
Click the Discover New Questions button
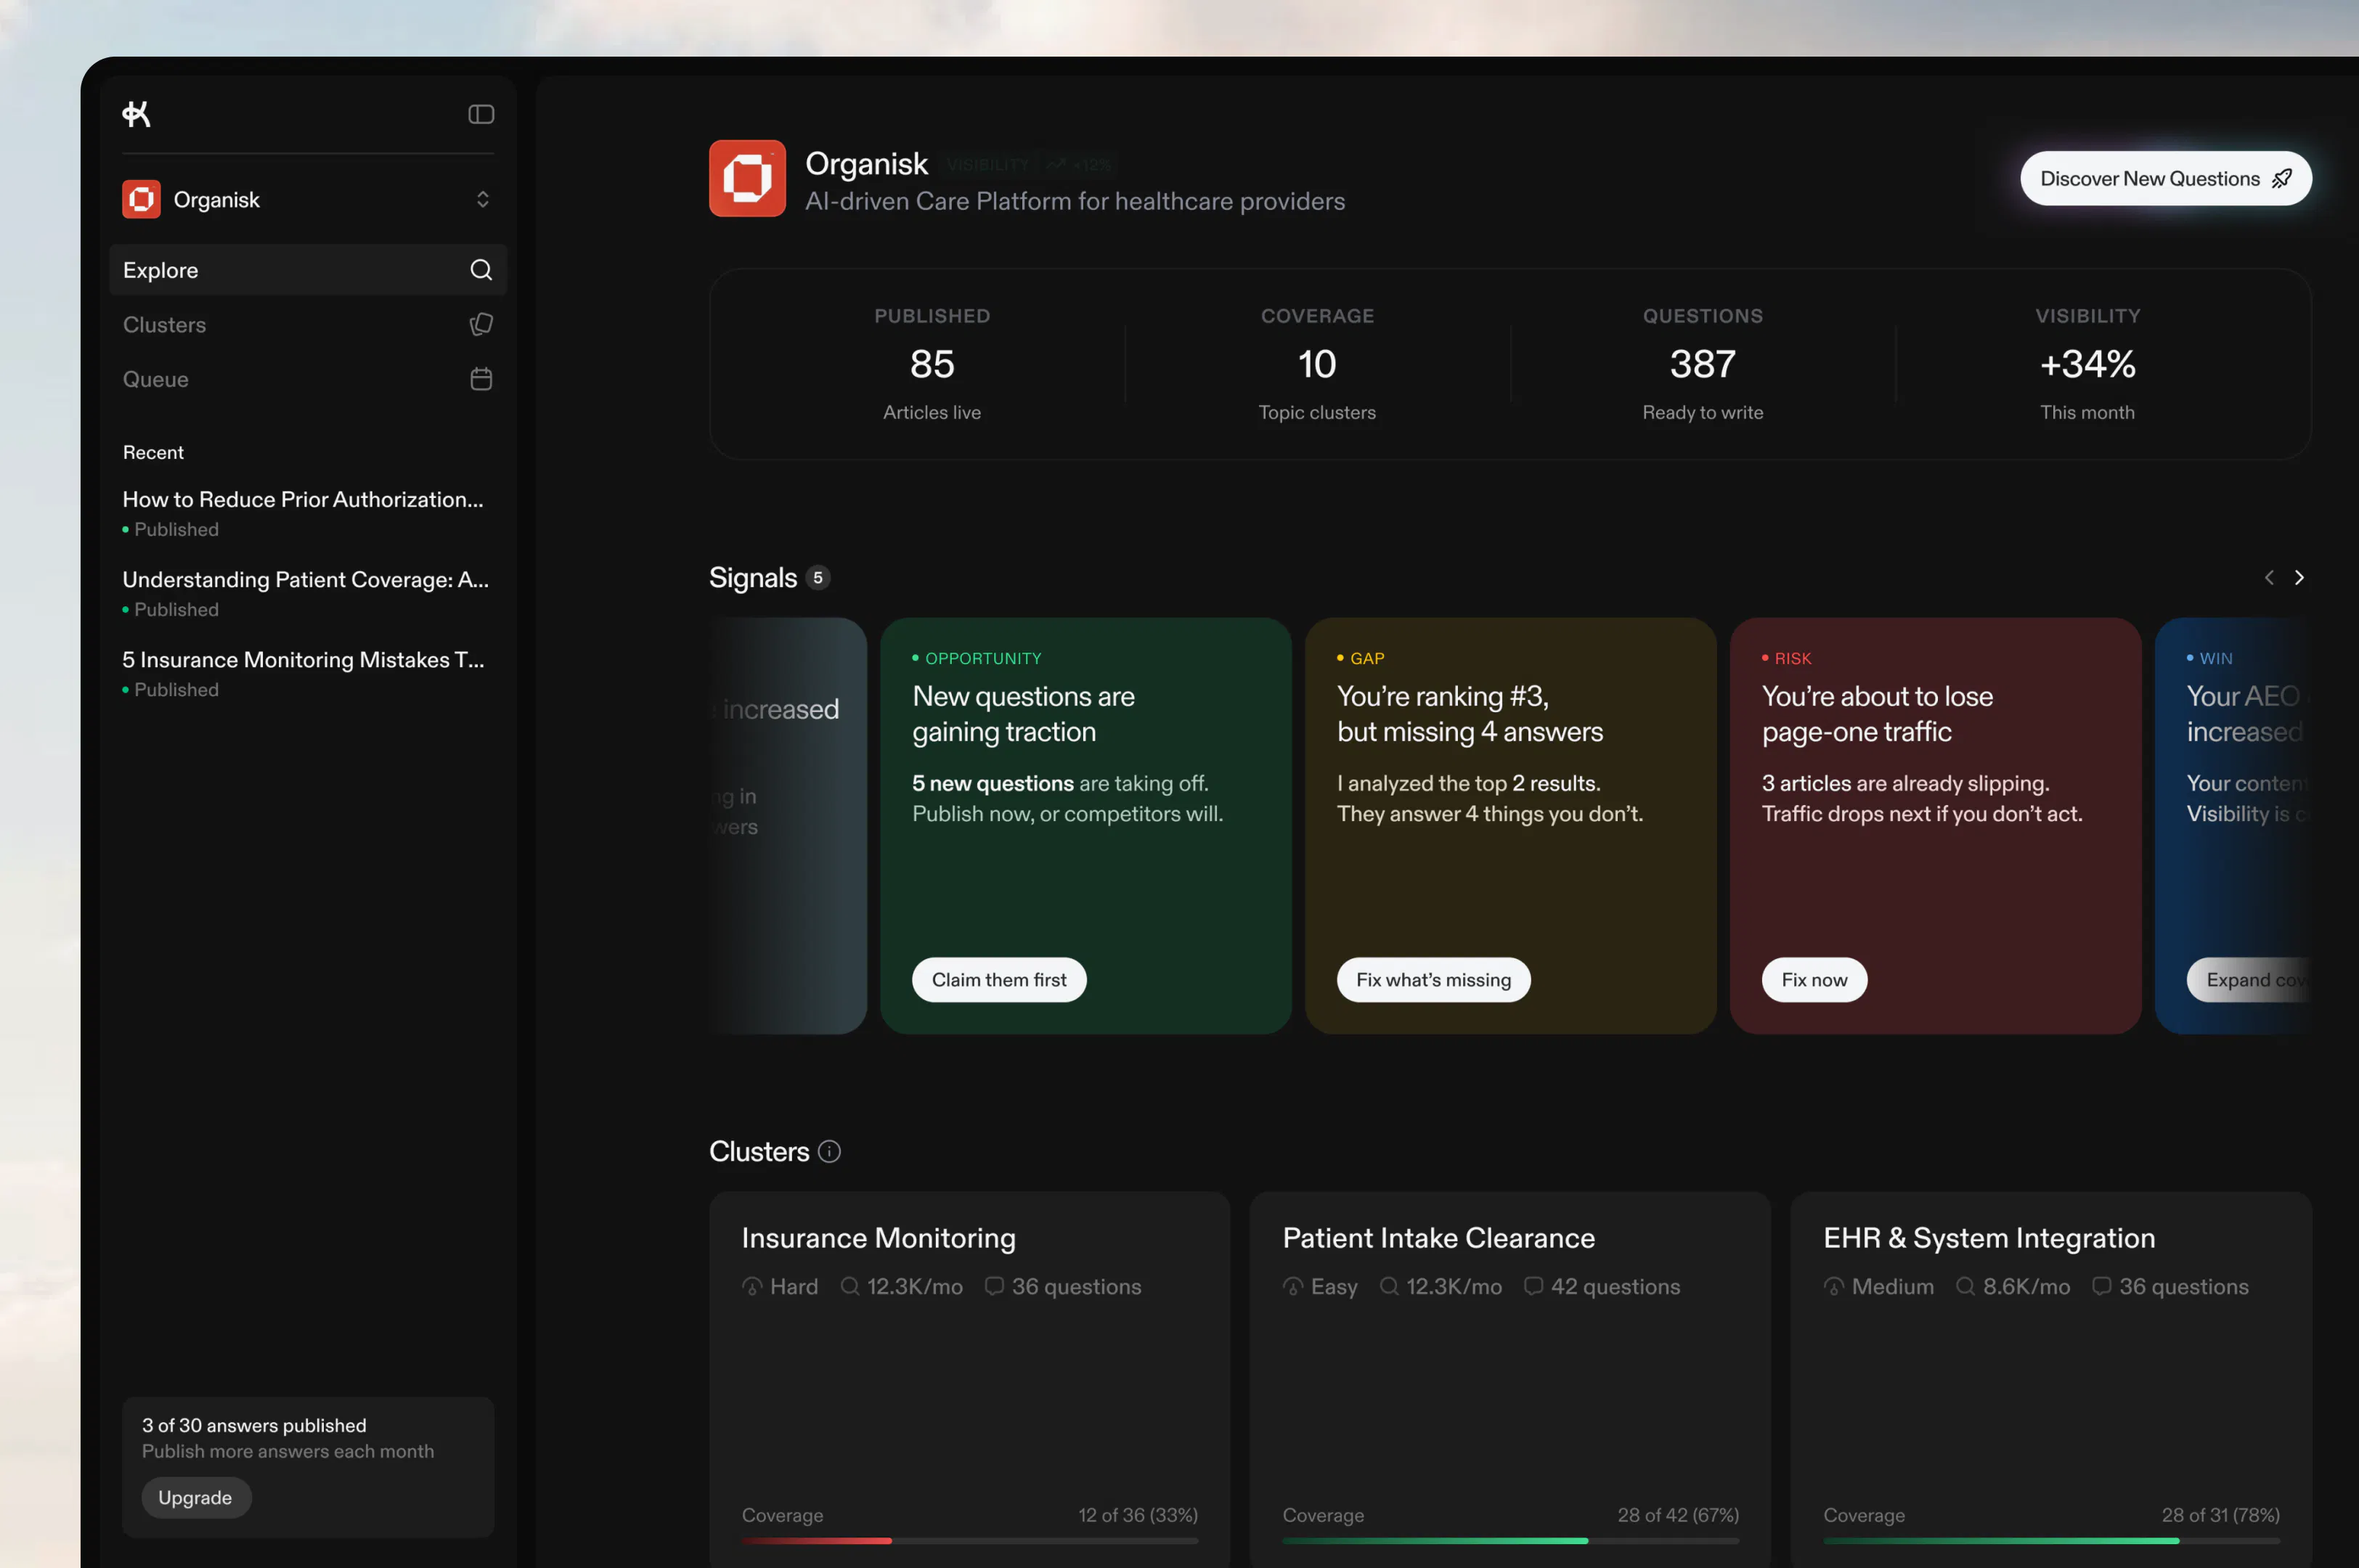click(x=2165, y=178)
